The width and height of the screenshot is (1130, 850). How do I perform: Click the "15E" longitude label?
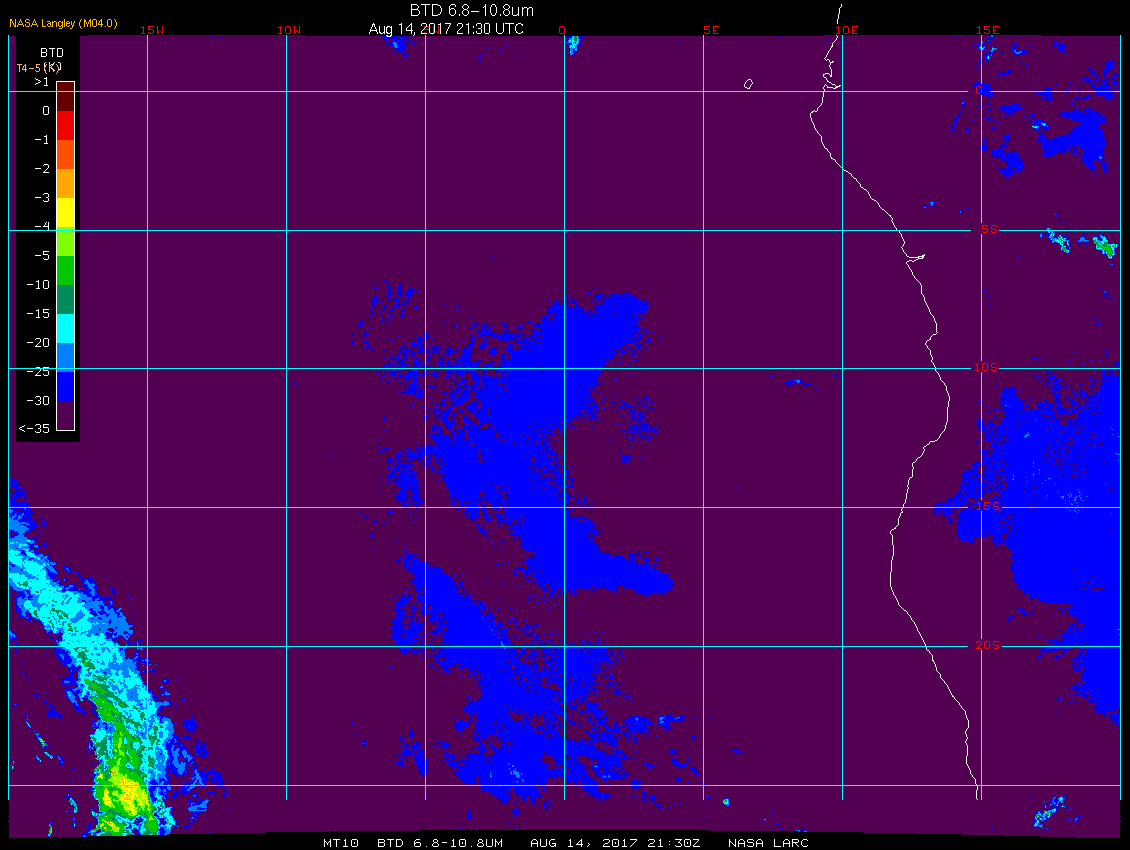987,30
